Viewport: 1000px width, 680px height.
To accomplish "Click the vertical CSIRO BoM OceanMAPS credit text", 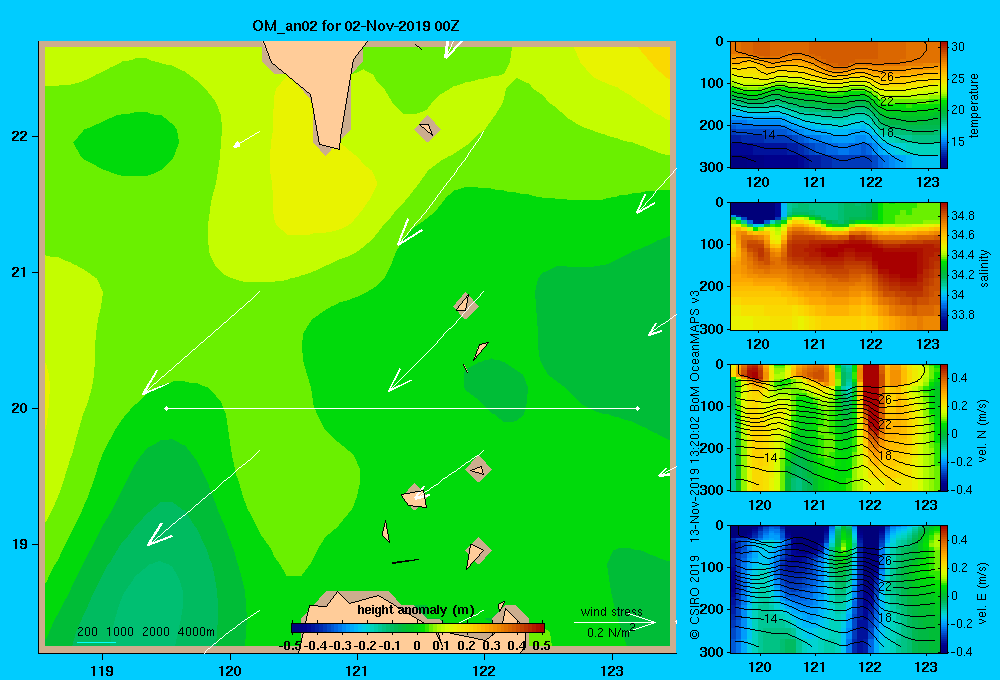I will pos(695,465).
